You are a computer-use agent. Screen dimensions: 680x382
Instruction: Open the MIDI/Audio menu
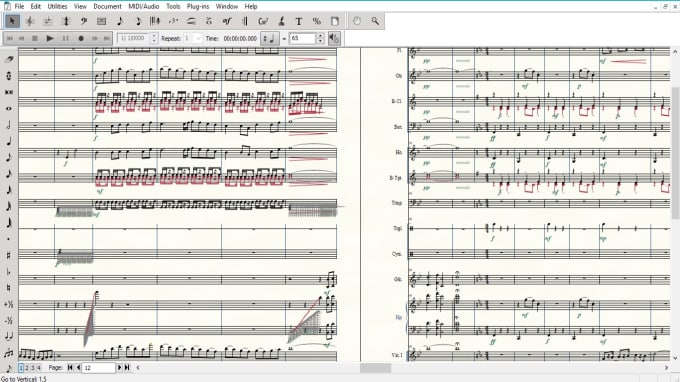pyautogui.click(x=144, y=7)
